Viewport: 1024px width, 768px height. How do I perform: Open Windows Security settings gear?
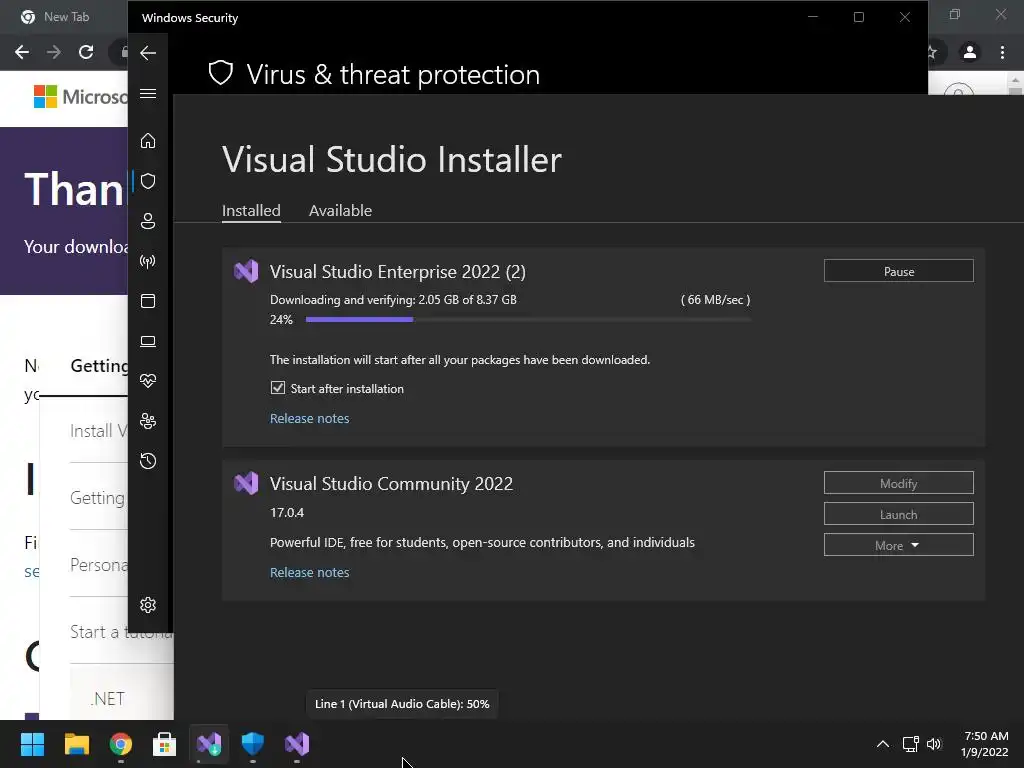click(x=148, y=605)
